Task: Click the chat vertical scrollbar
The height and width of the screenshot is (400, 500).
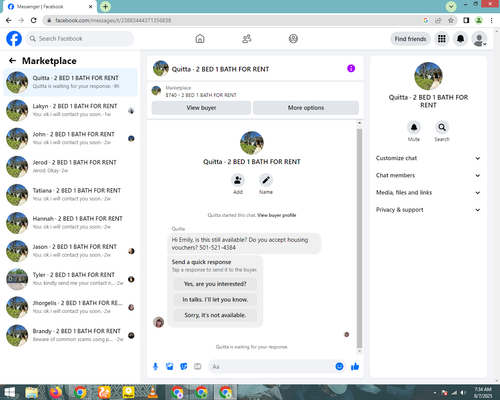Action: pos(359,238)
